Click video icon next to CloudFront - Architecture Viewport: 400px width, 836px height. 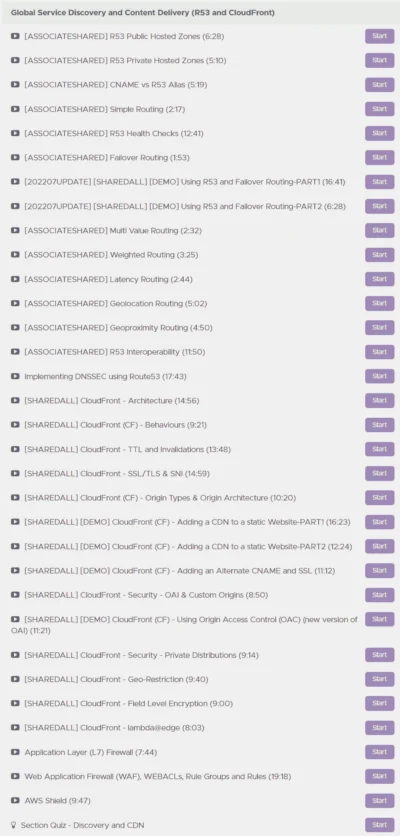tap(15, 400)
